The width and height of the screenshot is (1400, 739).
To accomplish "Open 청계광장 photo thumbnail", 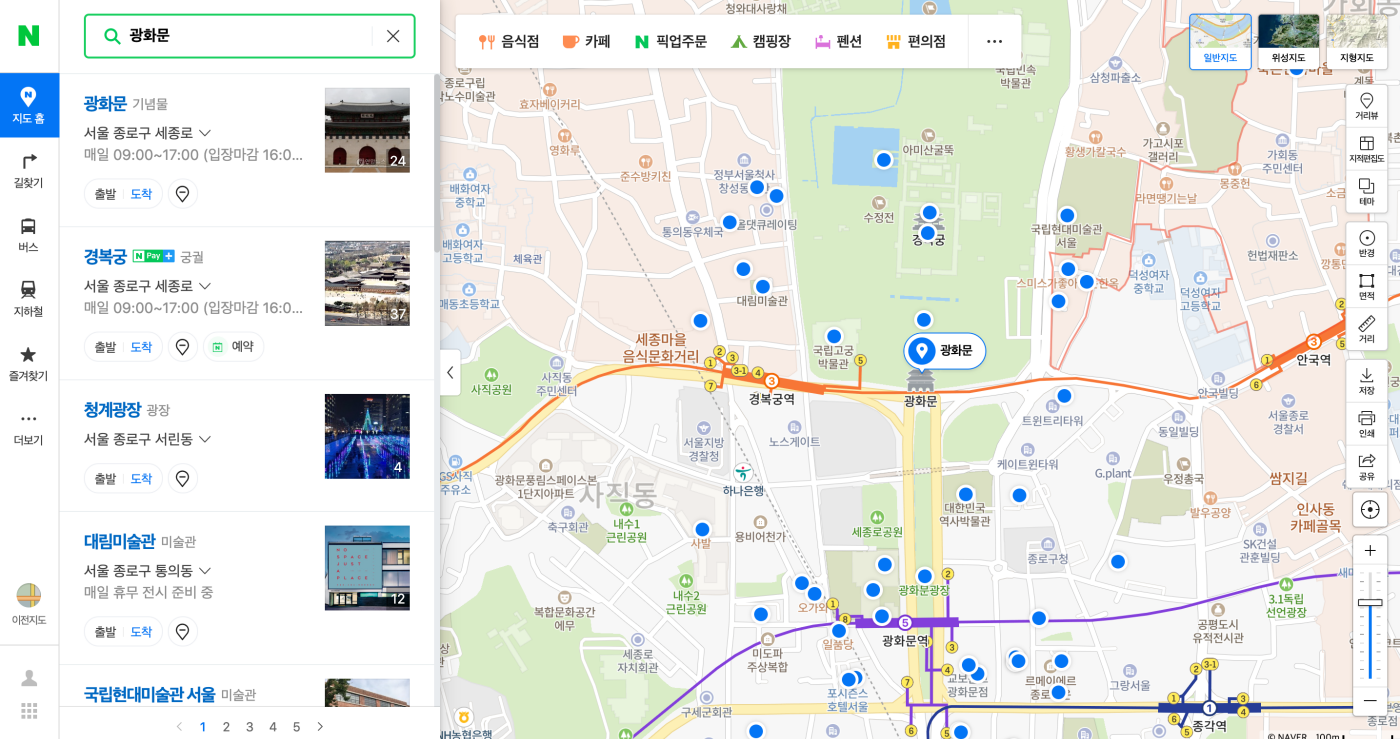I will [x=367, y=436].
